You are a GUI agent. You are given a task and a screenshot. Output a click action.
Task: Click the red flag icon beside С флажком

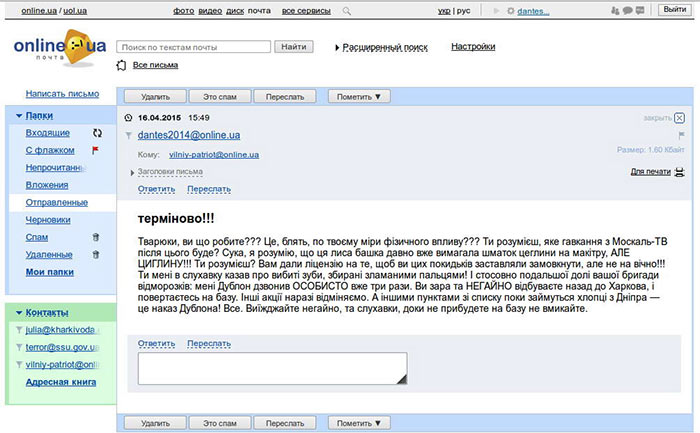pos(95,150)
